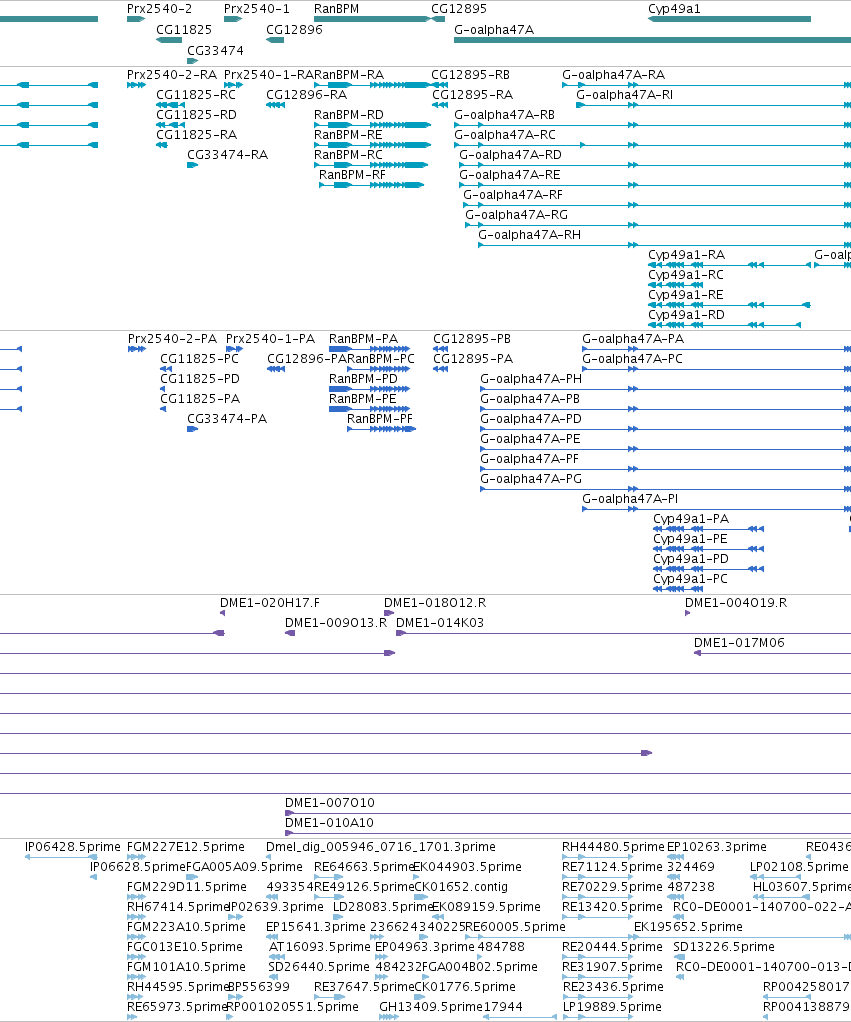Select protein G-oalpha47A-PH

click(531, 379)
